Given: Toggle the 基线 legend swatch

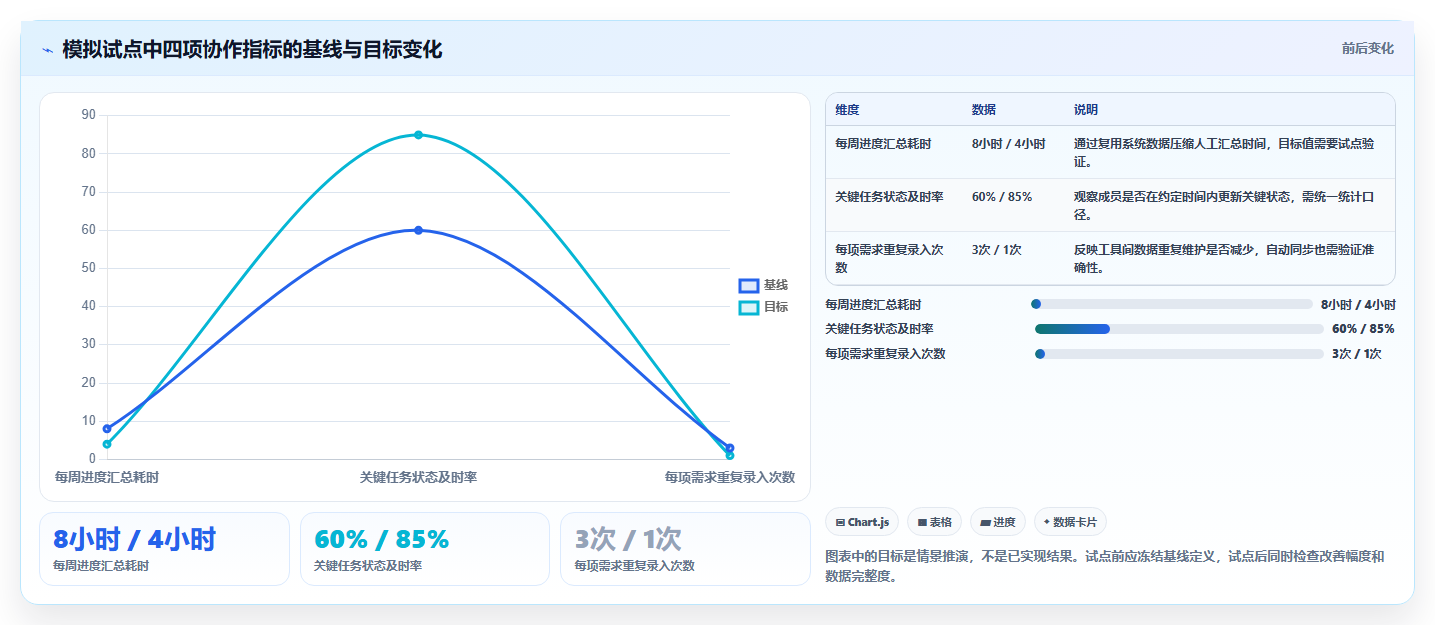Looking at the screenshot, I should [749, 286].
